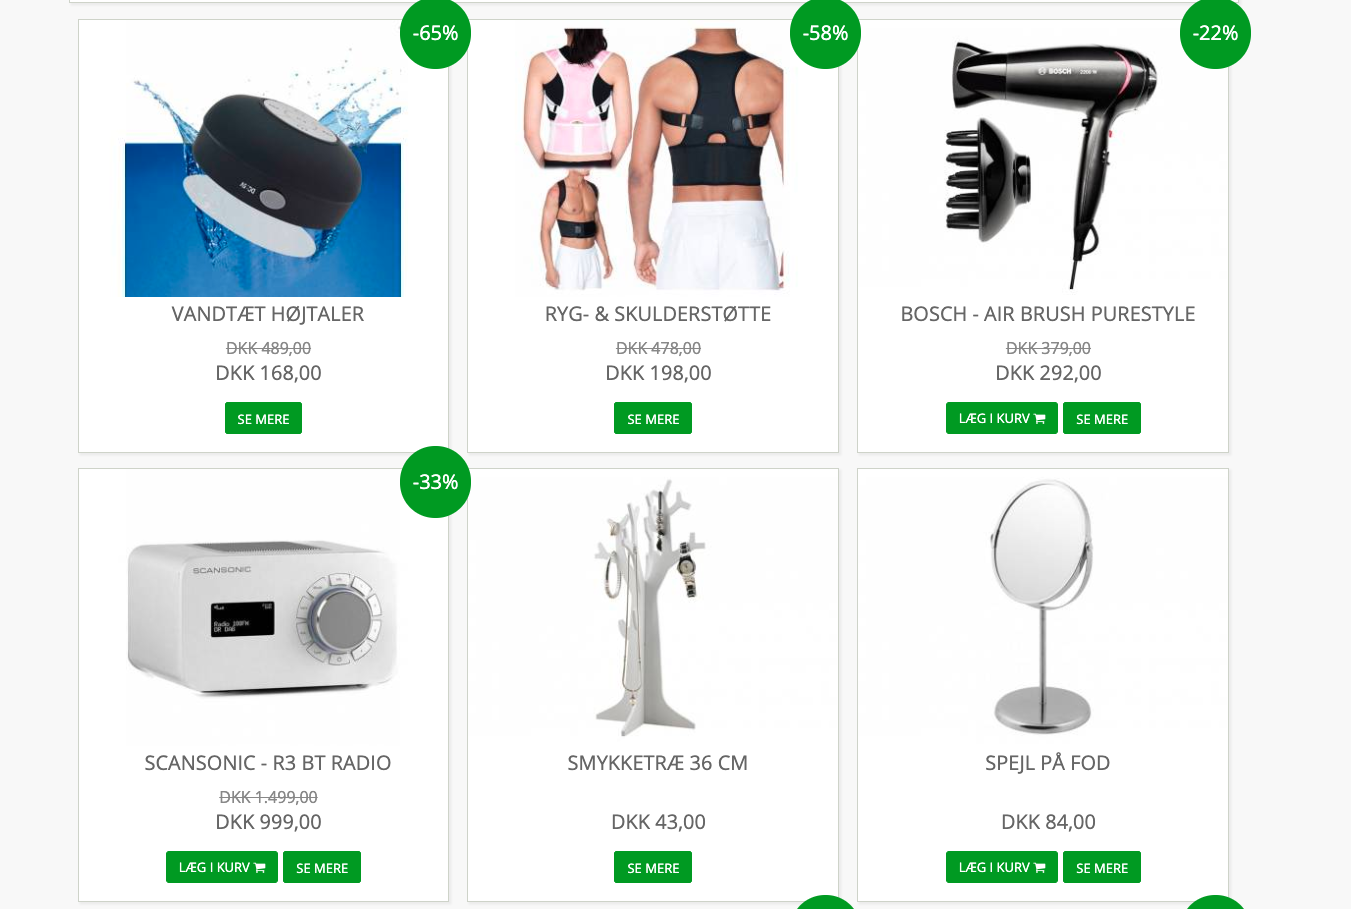1351x909 pixels.
Task: Click Se mere for Spejl på fod
Action: click(x=1102, y=867)
